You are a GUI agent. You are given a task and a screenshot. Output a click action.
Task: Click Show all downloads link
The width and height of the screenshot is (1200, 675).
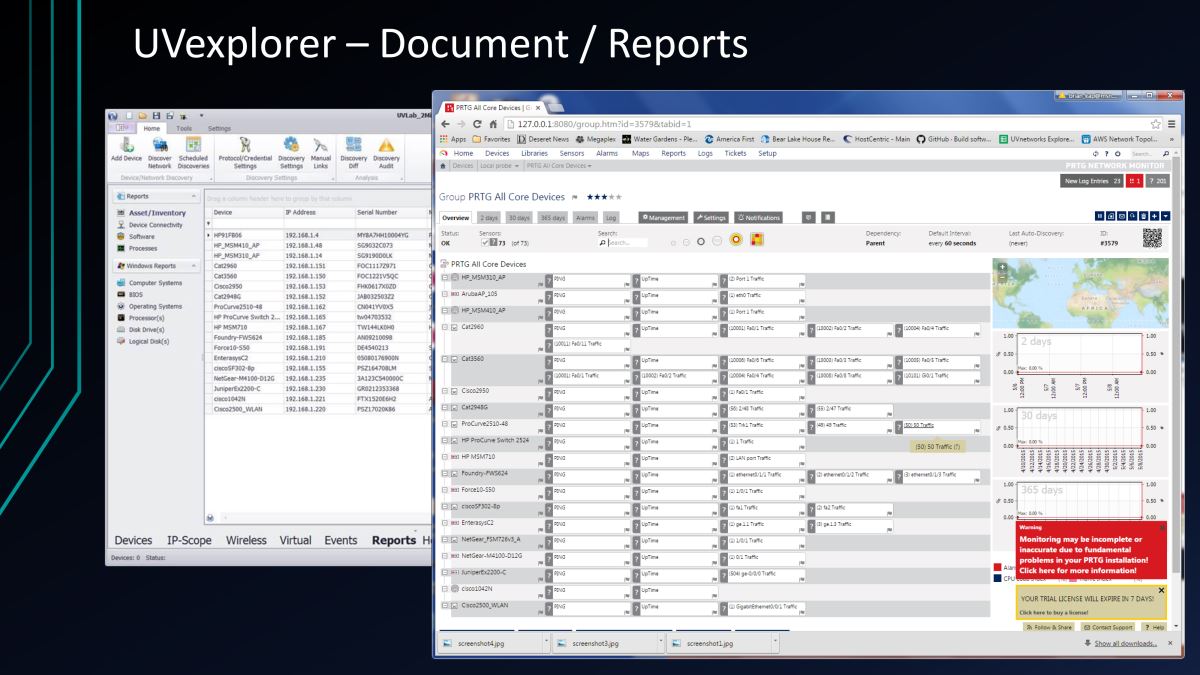click(1126, 643)
